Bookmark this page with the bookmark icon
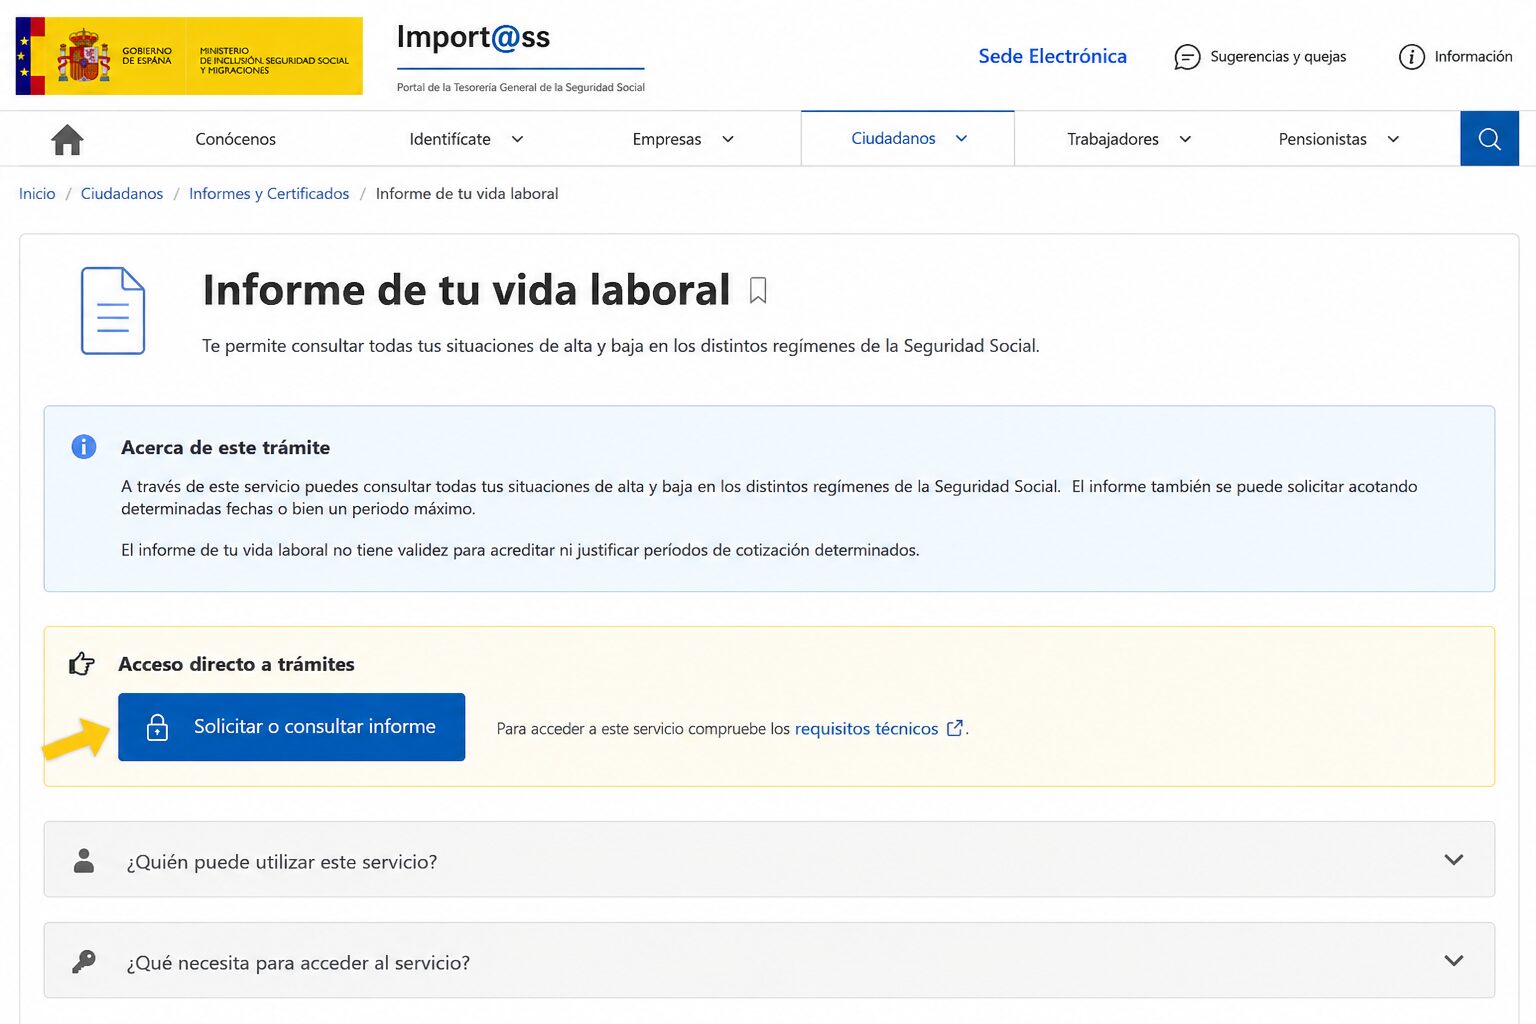This screenshot has height=1024, width=1536. pos(758,291)
